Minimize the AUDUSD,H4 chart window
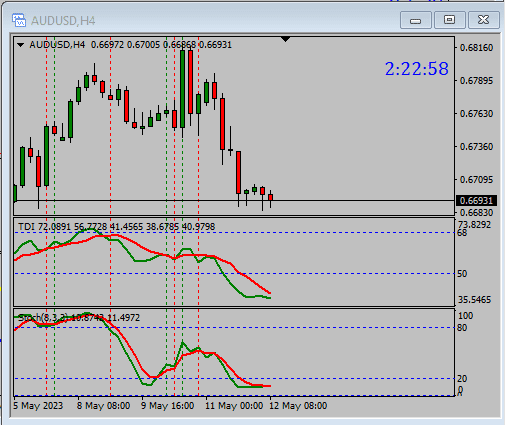The height and width of the screenshot is (425, 506). (x=416, y=20)
